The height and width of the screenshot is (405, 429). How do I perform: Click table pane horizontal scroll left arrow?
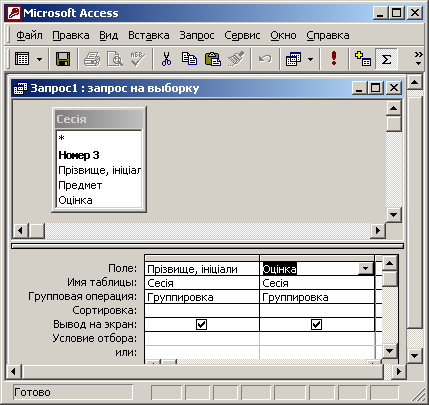(21, 230)
